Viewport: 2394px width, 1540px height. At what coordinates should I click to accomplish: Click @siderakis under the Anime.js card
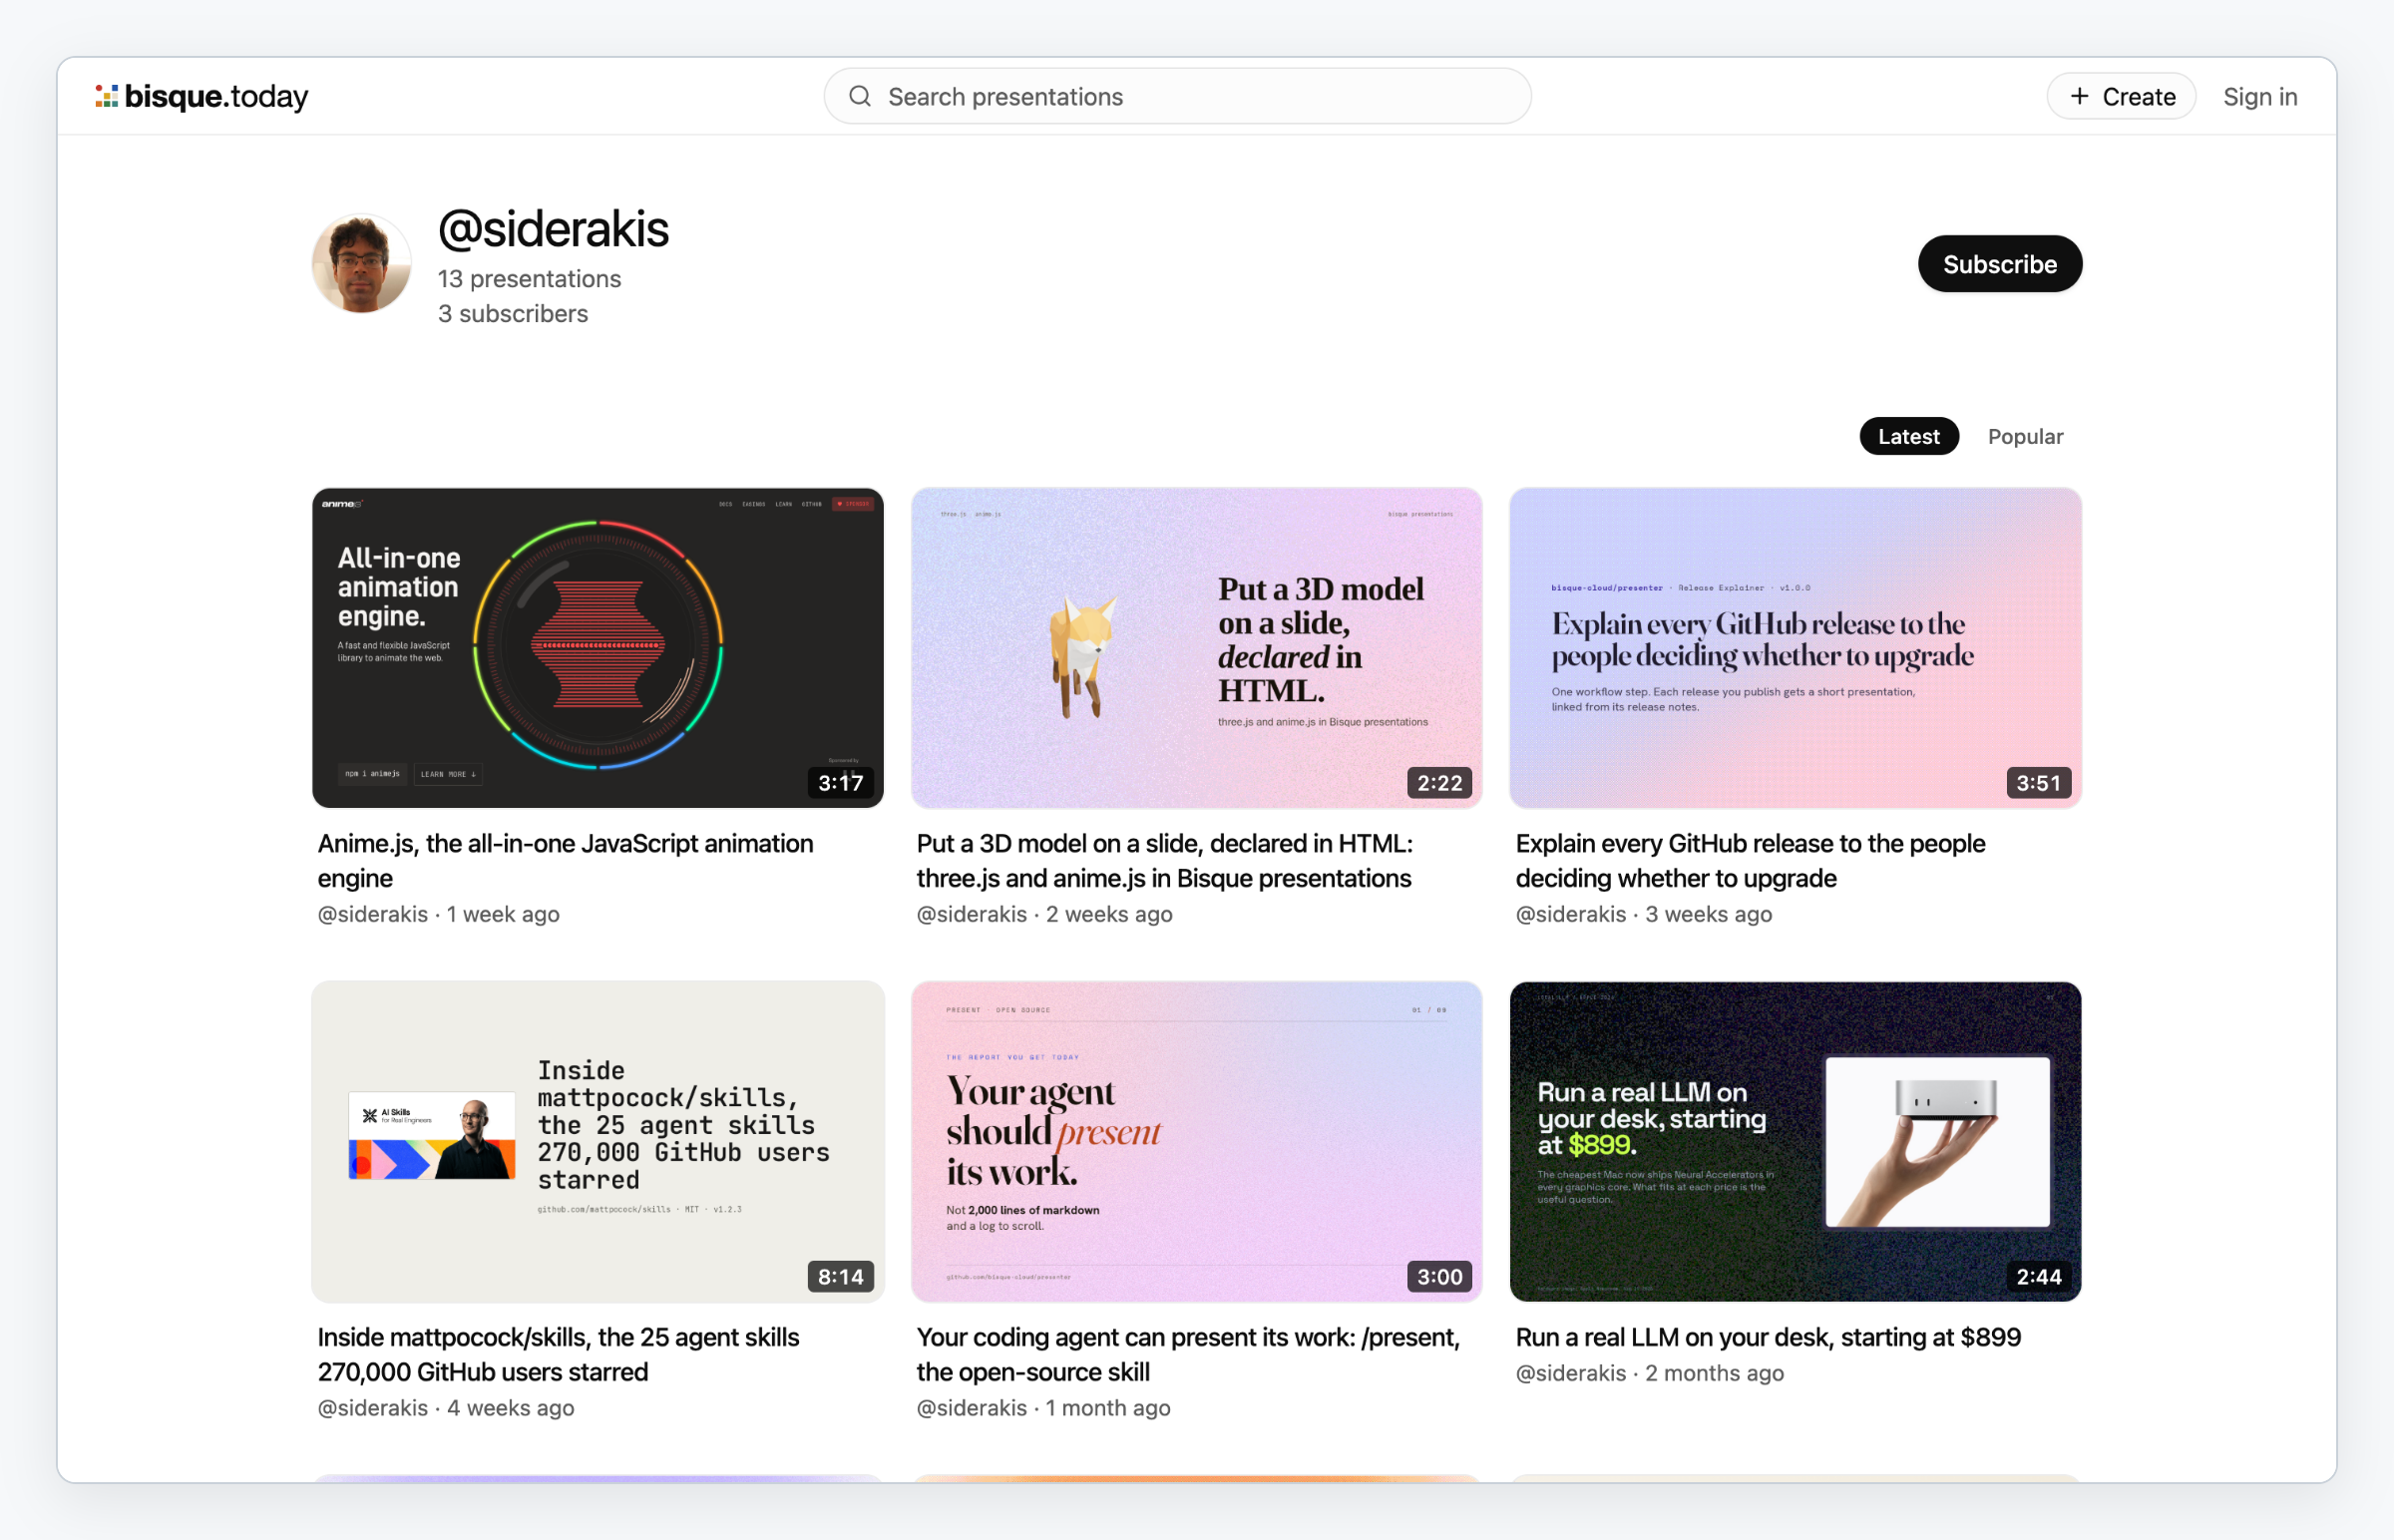(373, 914)
